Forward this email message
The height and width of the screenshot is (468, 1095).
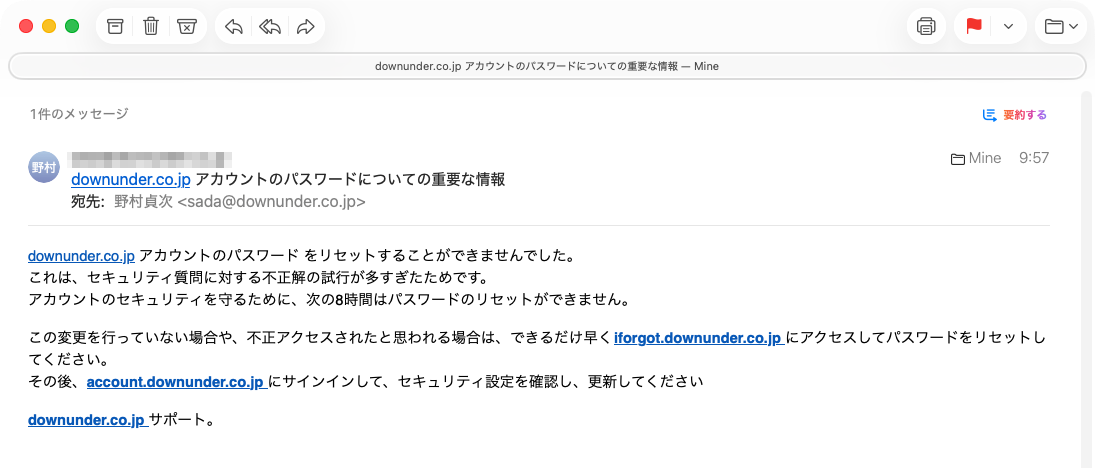306,27
